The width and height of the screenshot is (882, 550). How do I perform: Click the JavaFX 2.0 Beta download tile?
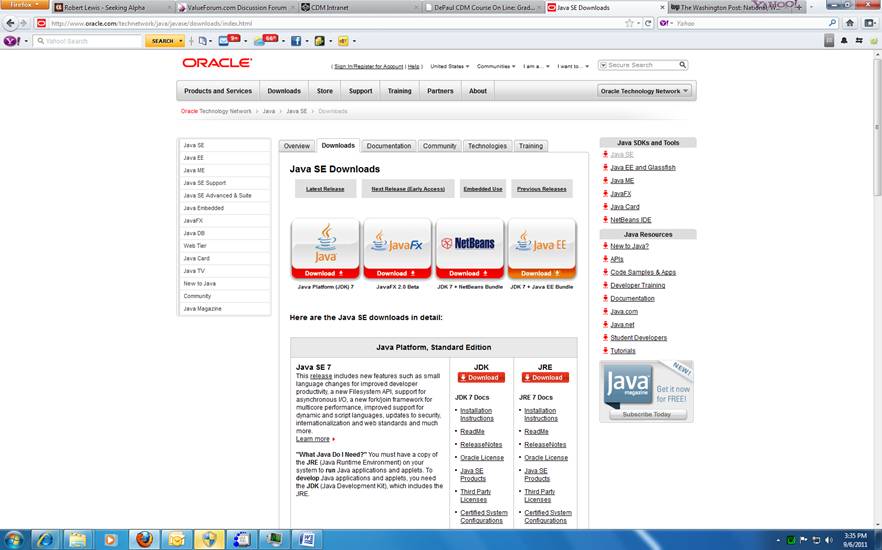pos(397,249)
